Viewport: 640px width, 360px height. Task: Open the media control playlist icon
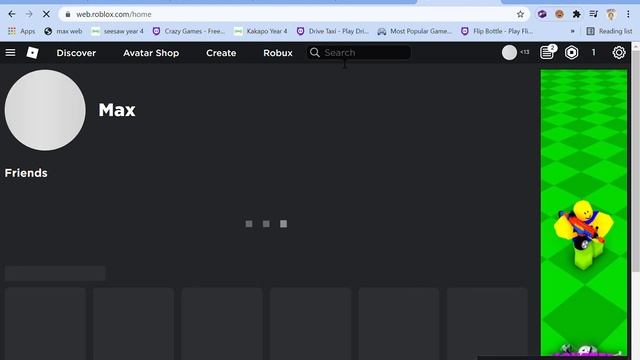pos(593,14)
